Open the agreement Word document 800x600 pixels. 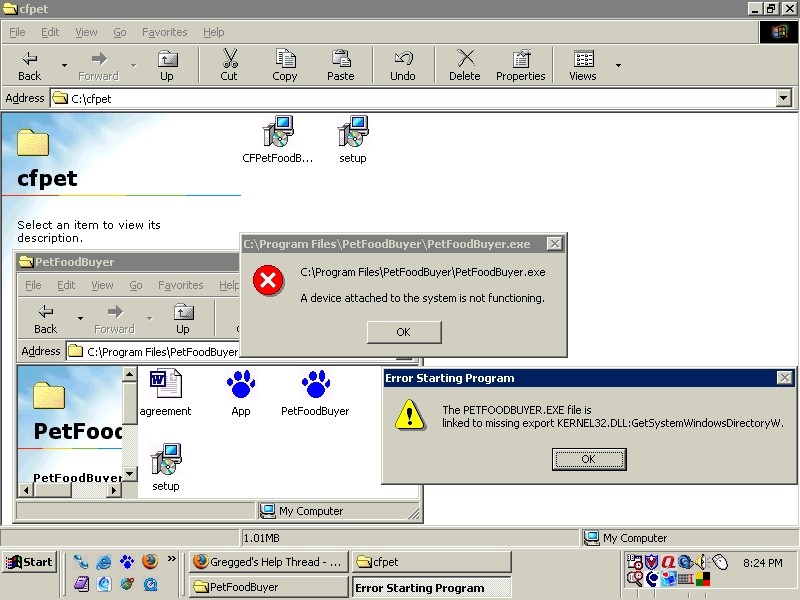click(165, 385)
